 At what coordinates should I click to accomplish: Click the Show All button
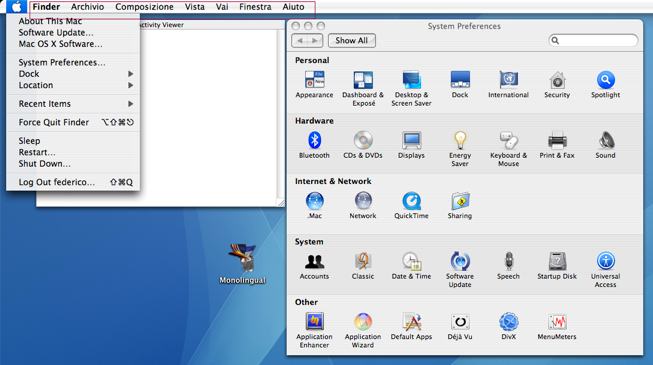pyautogui.click(x=351, y=40)
